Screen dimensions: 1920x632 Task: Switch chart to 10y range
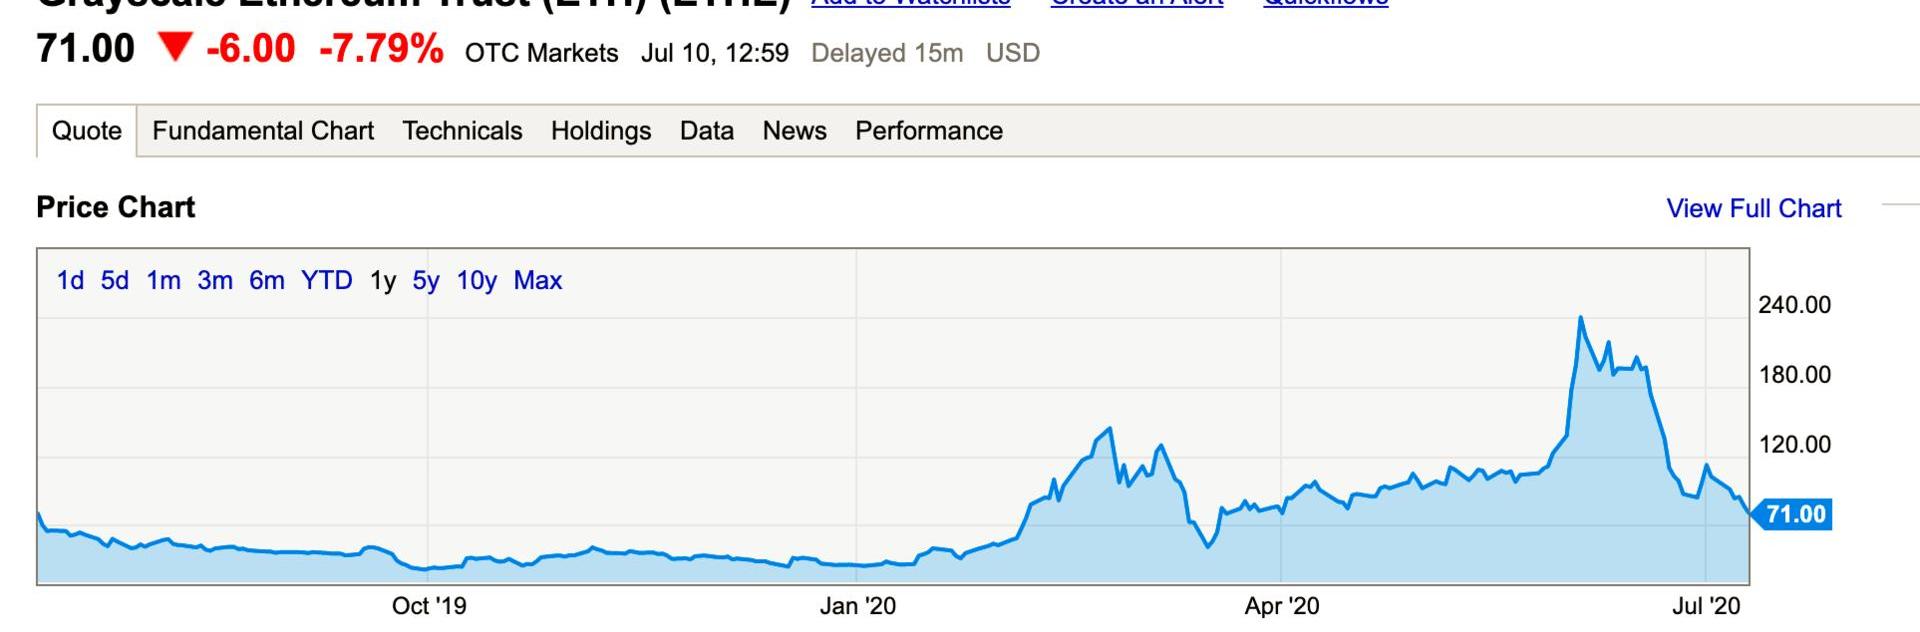click(x=477, y=281)
